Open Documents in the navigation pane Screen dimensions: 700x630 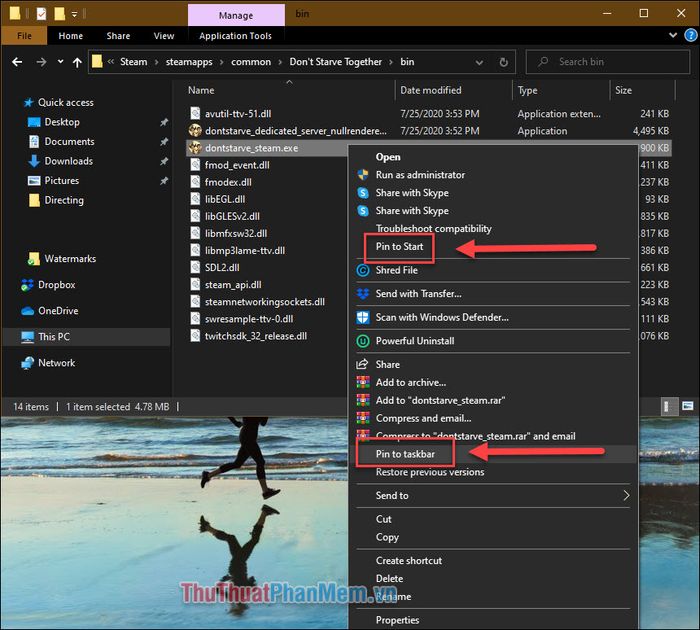click(69, 142)
